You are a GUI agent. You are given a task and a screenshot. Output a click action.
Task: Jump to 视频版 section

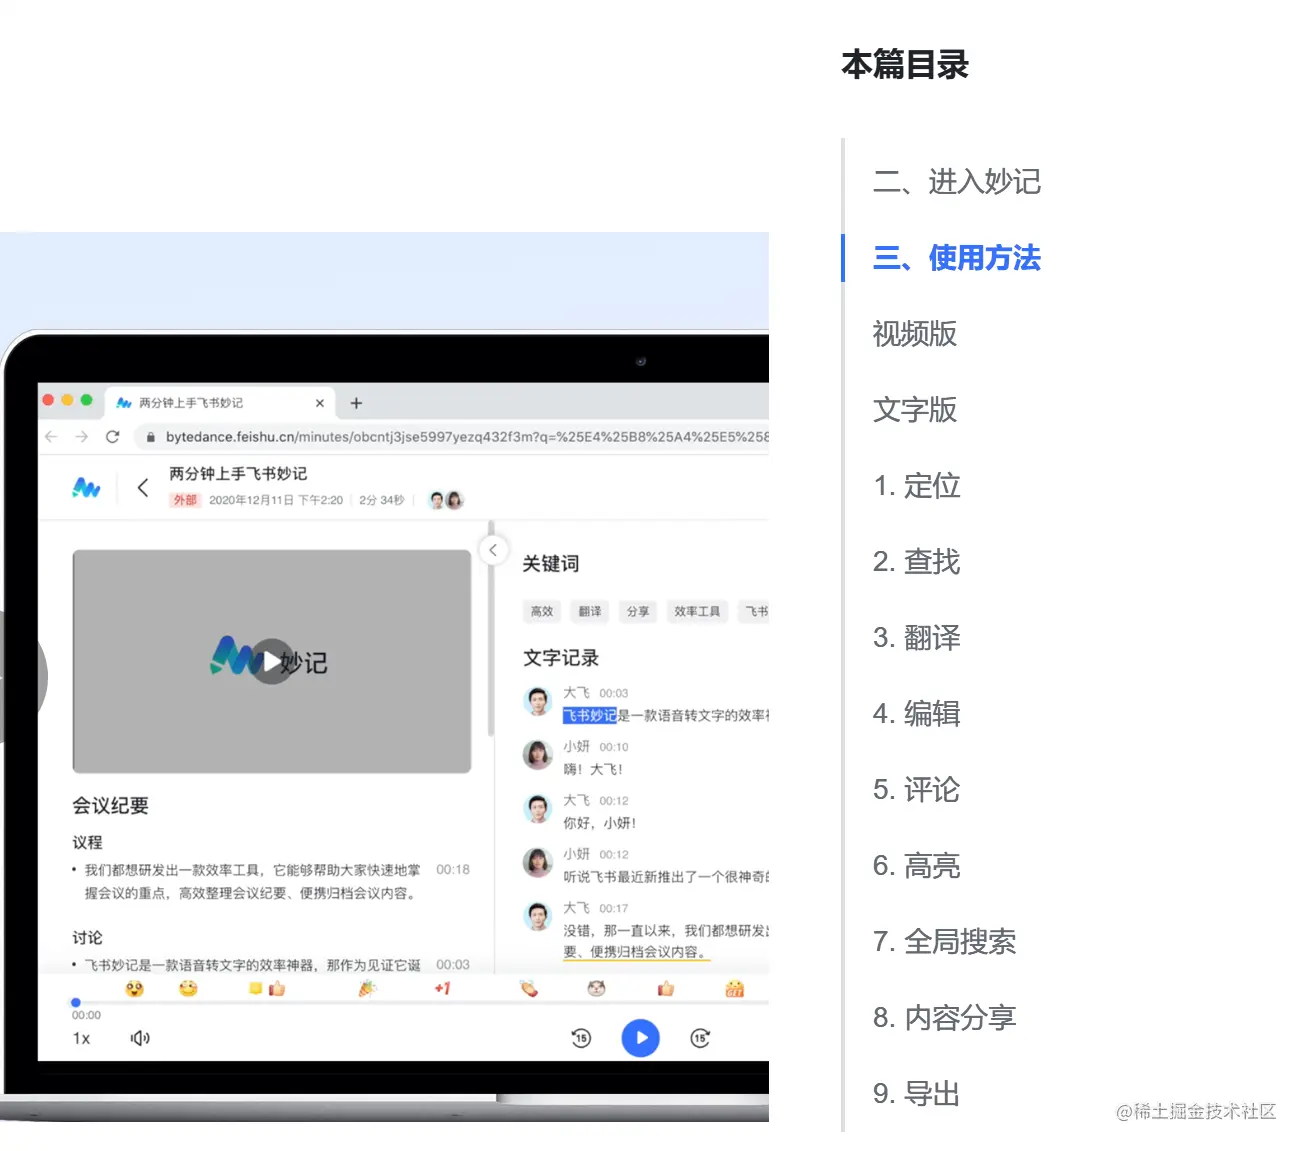(x=915, y=333)
